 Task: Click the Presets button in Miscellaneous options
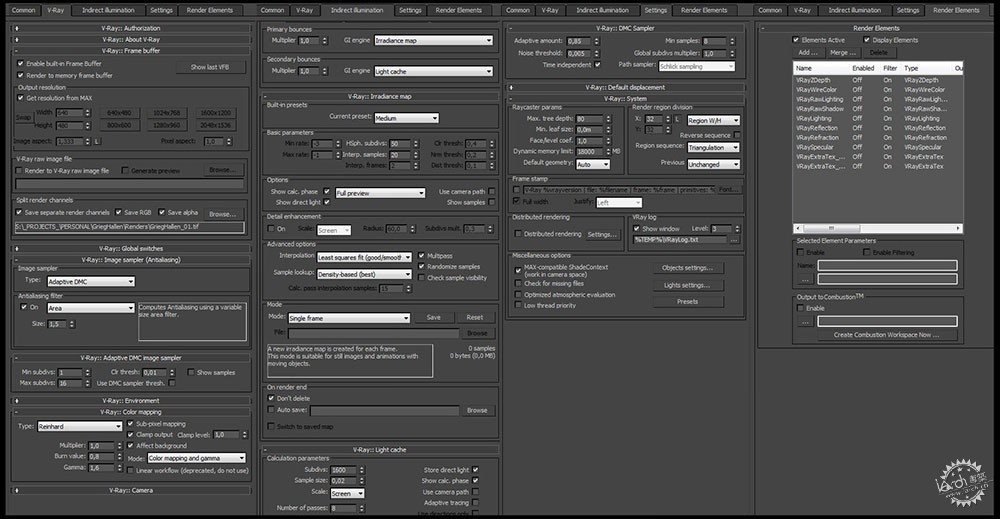coord(688,302)
